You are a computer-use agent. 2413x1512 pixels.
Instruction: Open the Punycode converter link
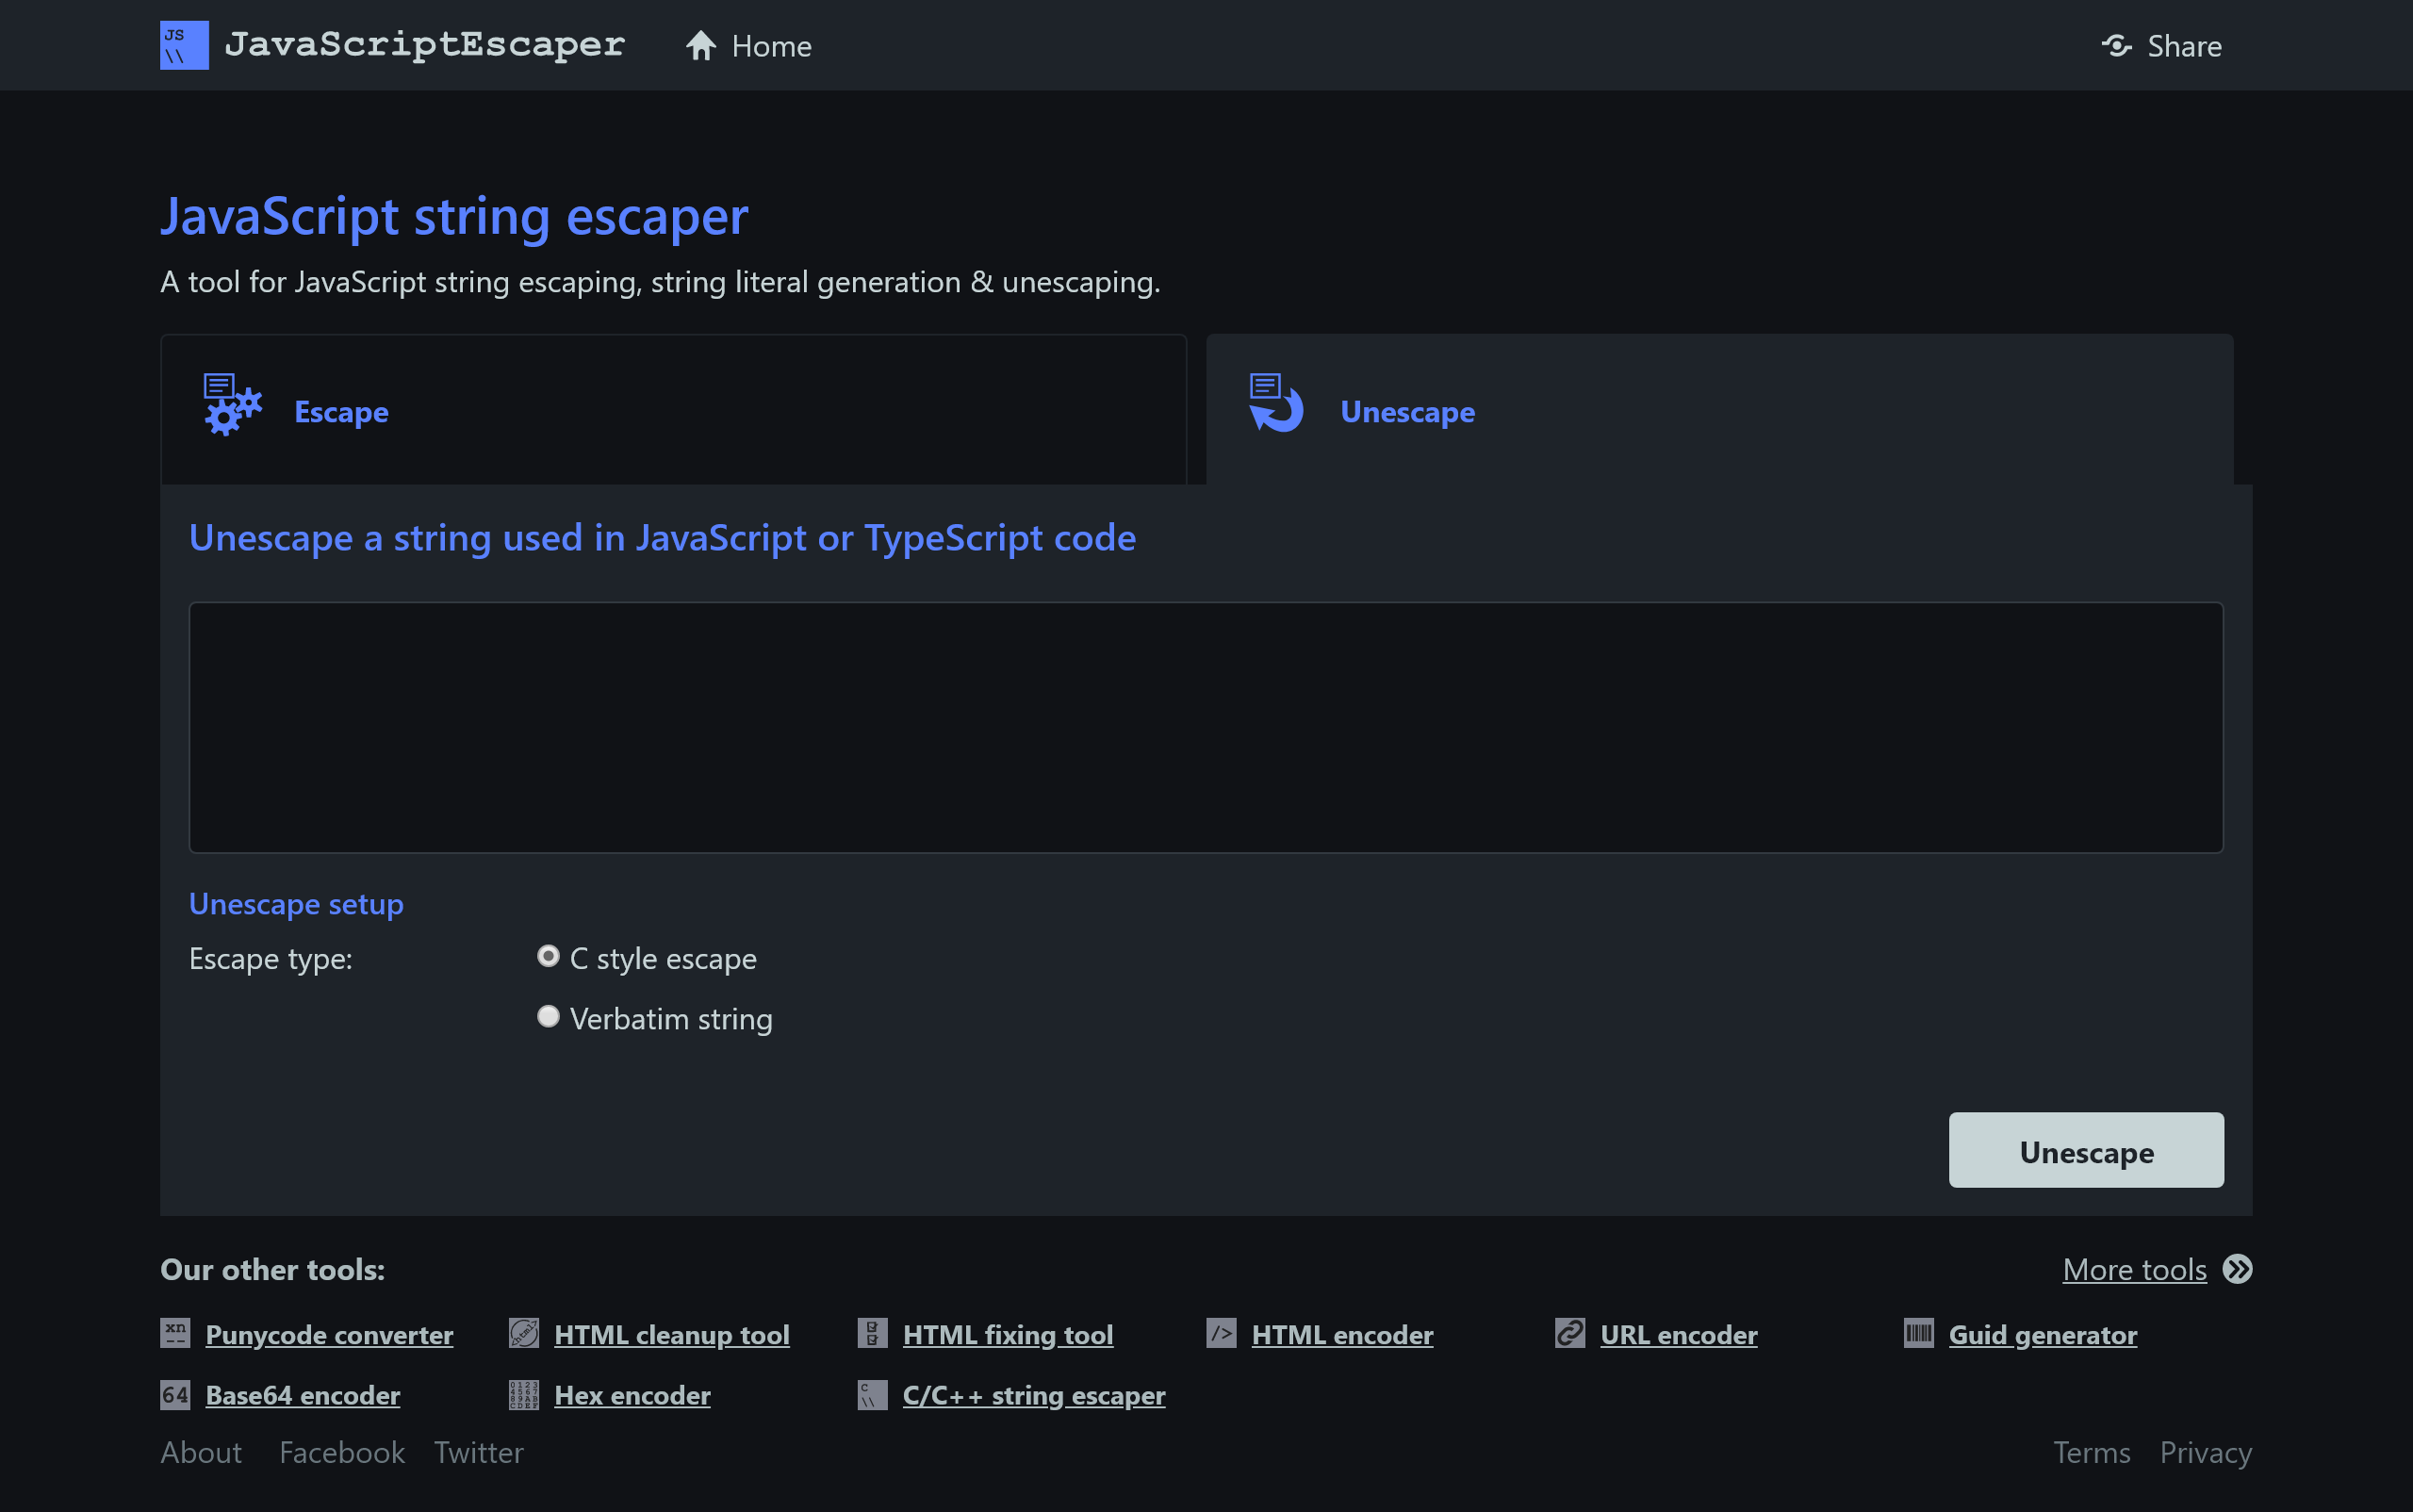329,1335
